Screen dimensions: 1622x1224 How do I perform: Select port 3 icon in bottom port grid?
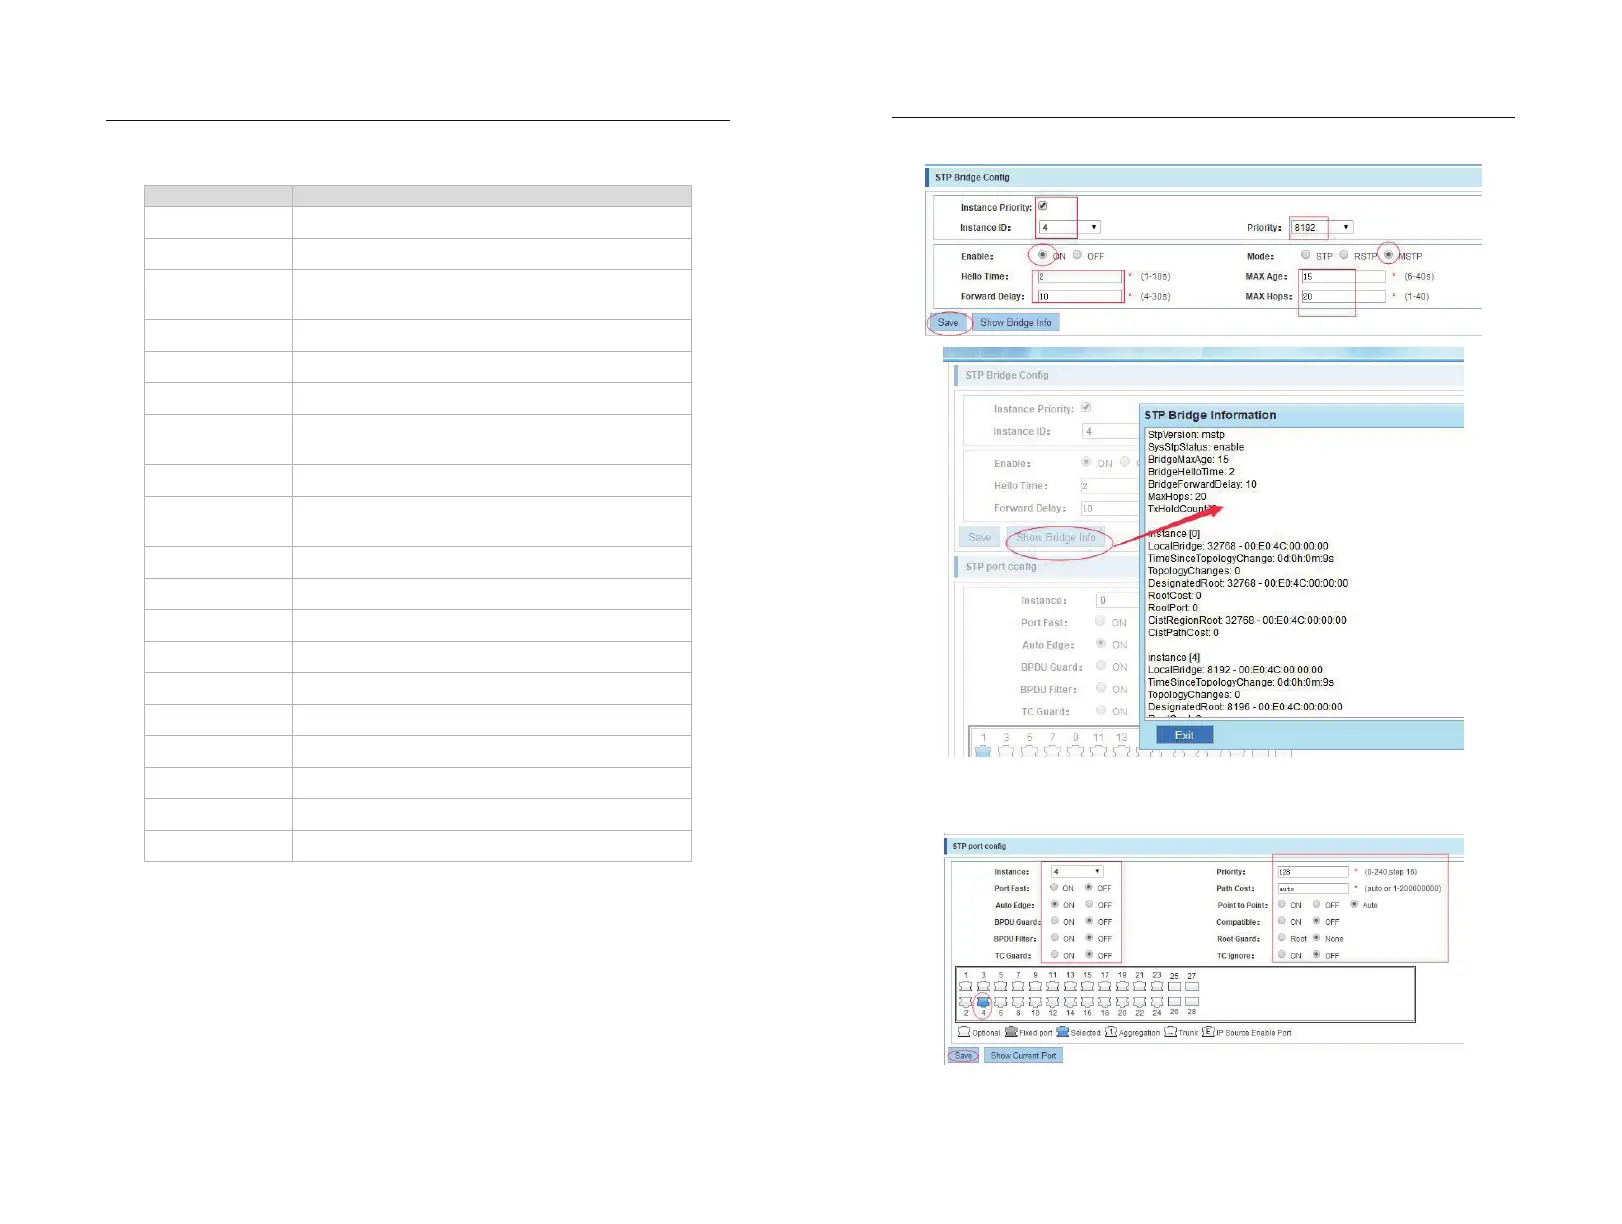(983, 986)
